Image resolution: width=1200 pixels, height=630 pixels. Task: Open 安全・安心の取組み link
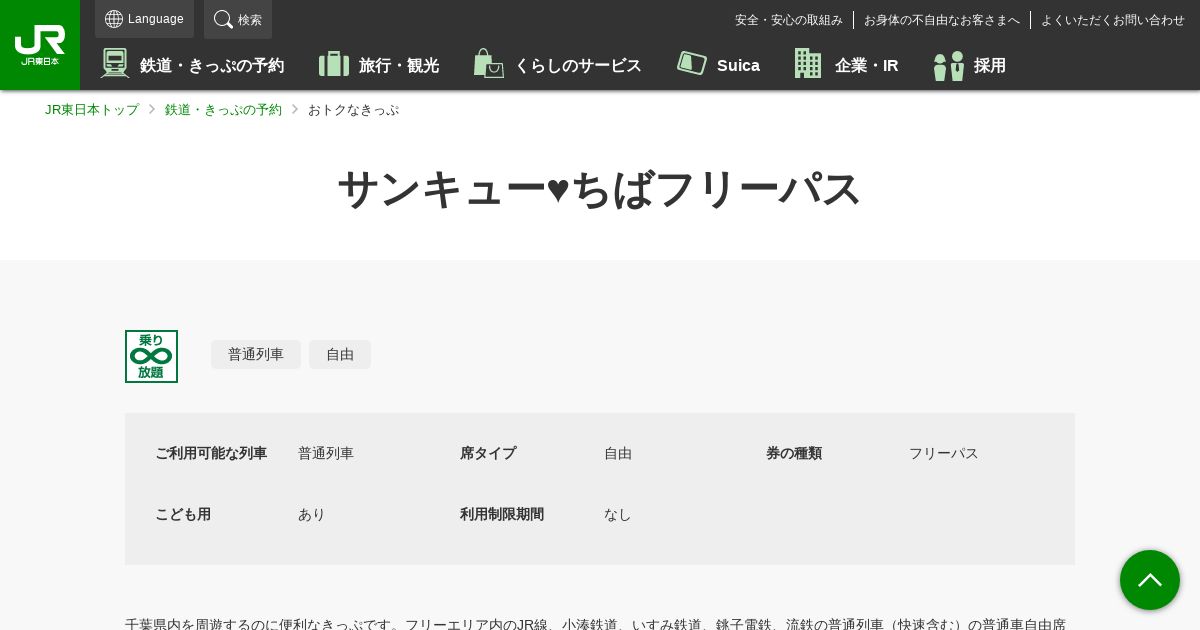click(789, 20)
